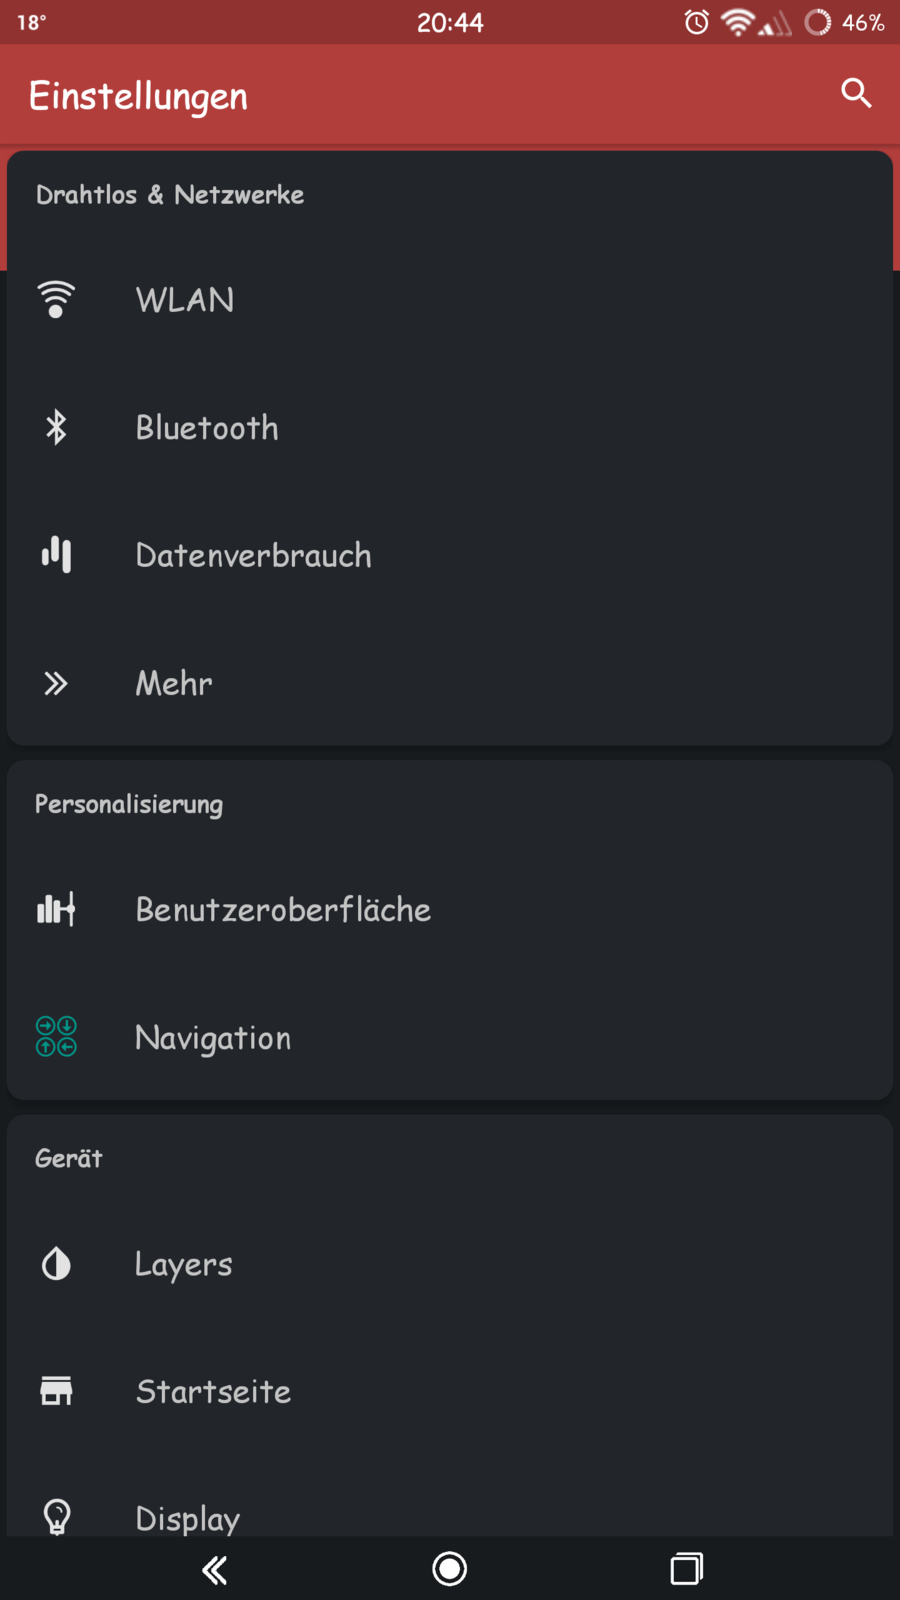Tap the green Navigation arrows icon
This screenshot has width=900, height=1600.
(x=56, y=1036)
